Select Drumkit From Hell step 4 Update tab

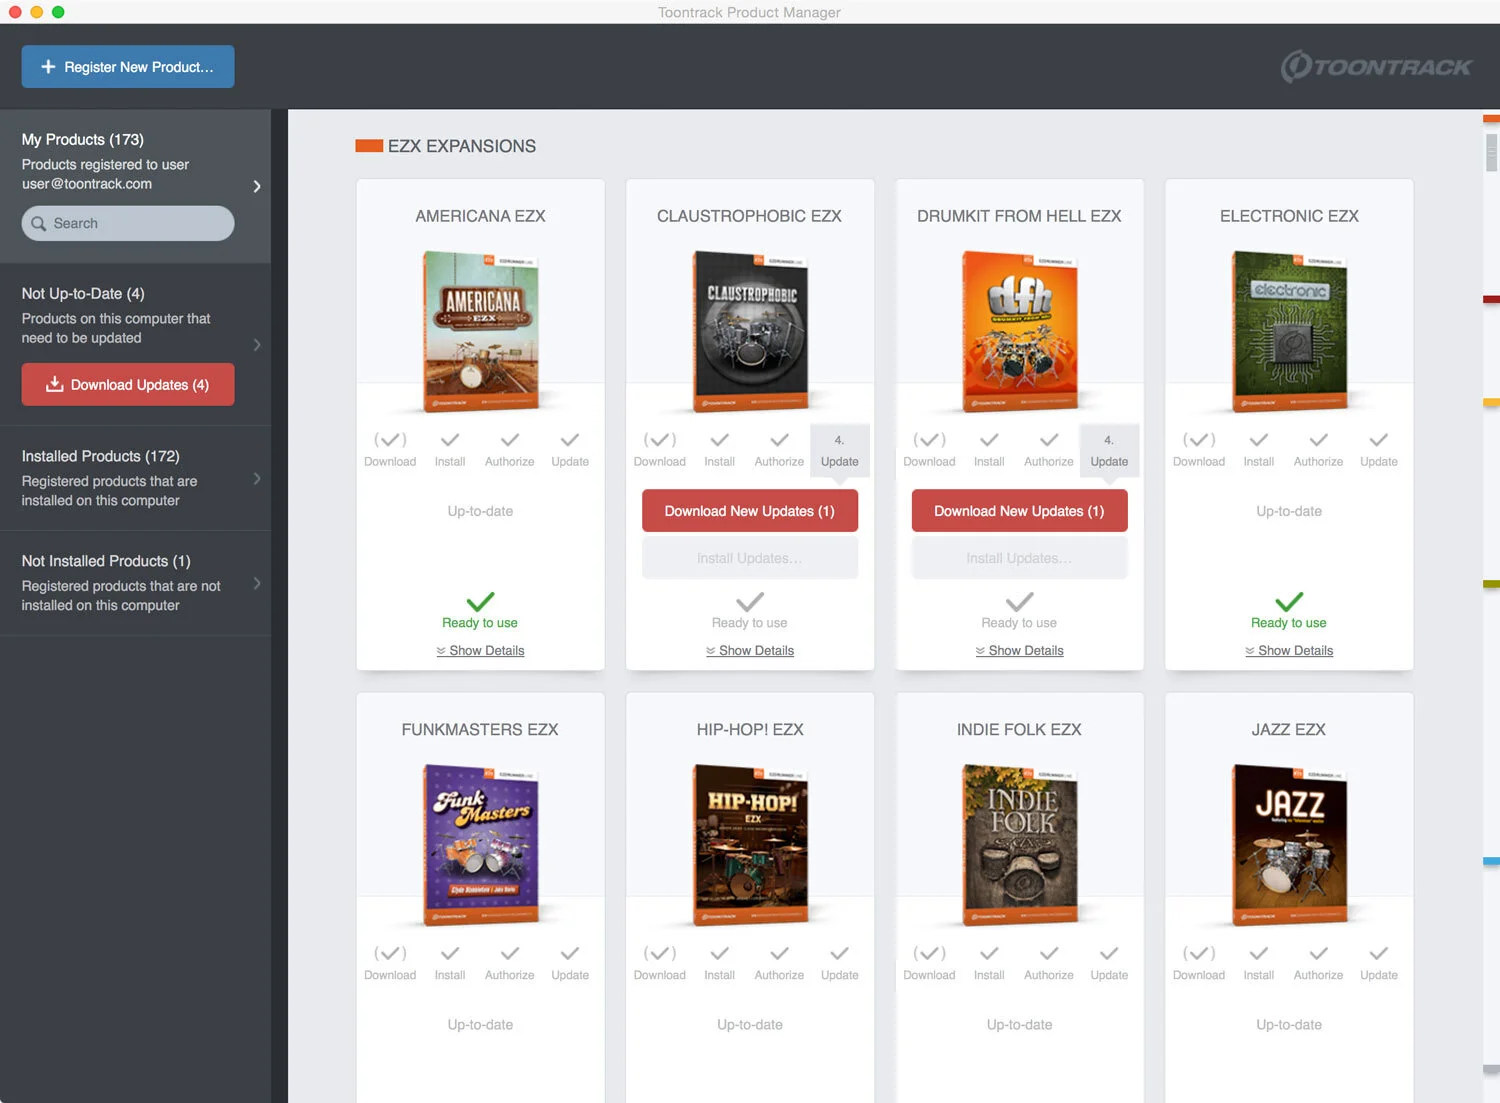1109,450
